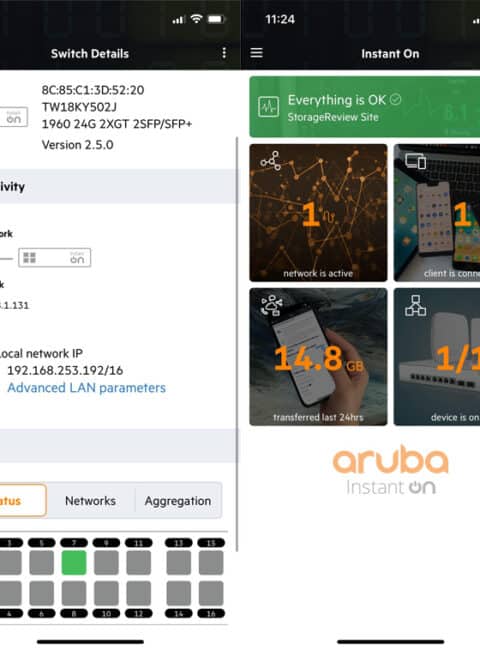Open the network is active tile
This screenshot has height=650, width=480.
tap(318, 213)
